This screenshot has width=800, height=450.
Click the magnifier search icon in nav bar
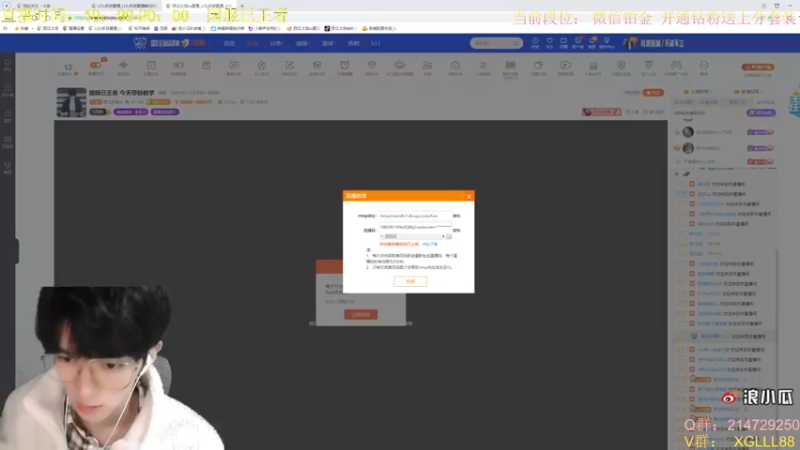coord(516,43)
